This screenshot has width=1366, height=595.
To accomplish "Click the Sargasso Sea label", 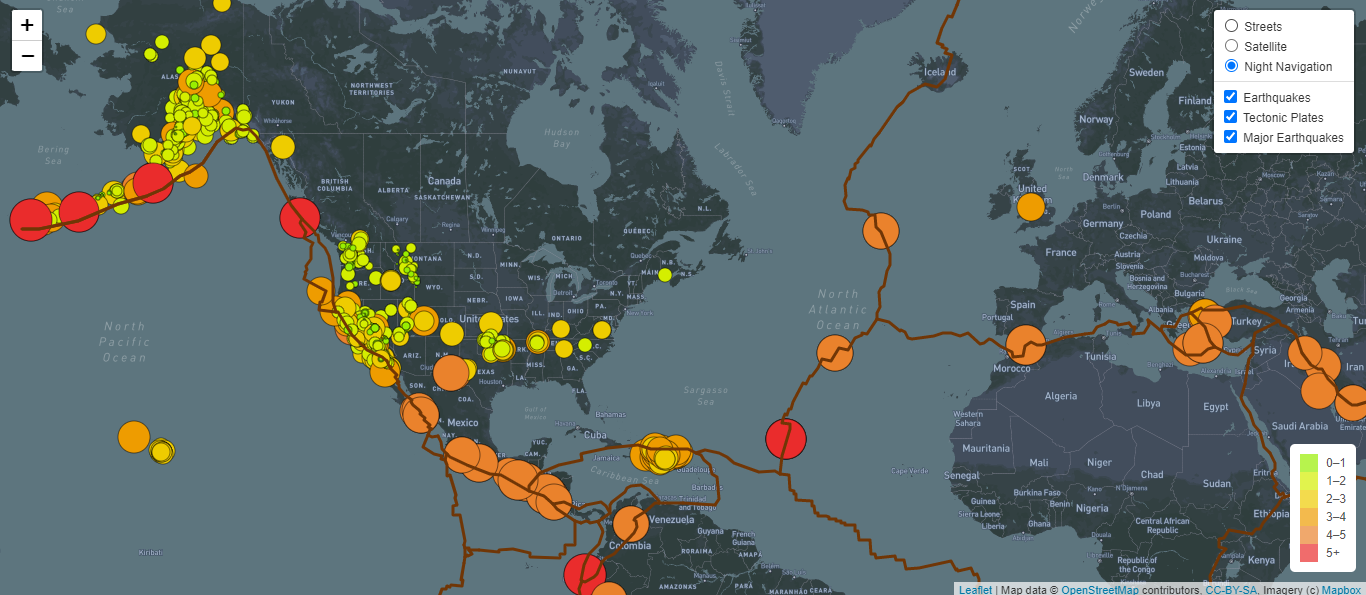I will point(706,395).
